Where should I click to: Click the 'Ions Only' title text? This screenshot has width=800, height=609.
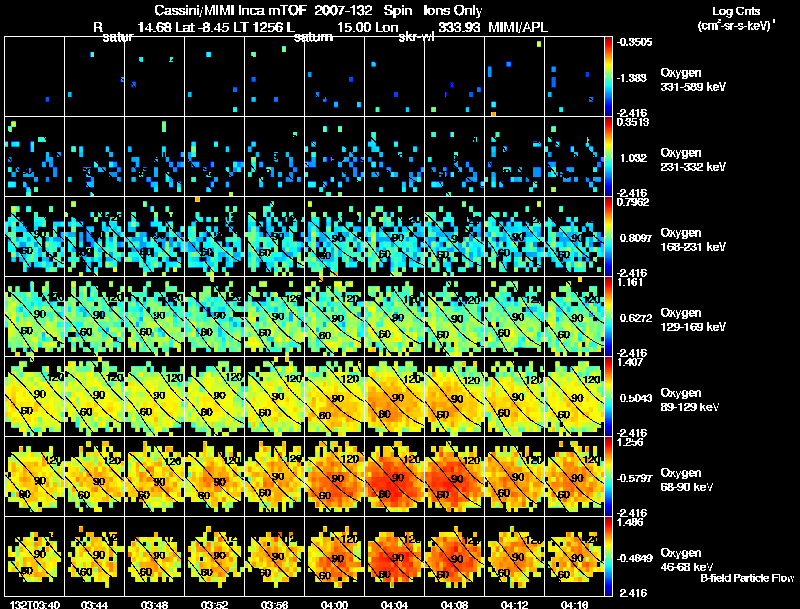(x=453, y=10)
